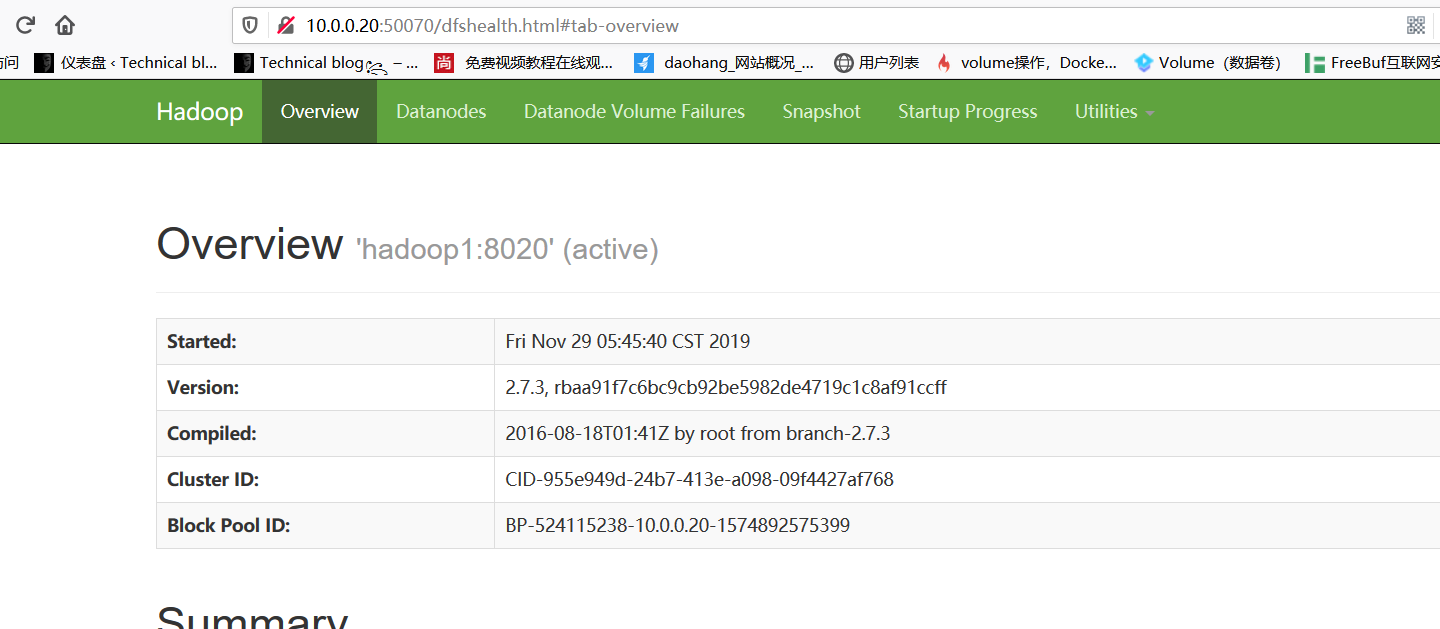Open the Startup Progress tab

pyautogui.click(x=968, y=112)
